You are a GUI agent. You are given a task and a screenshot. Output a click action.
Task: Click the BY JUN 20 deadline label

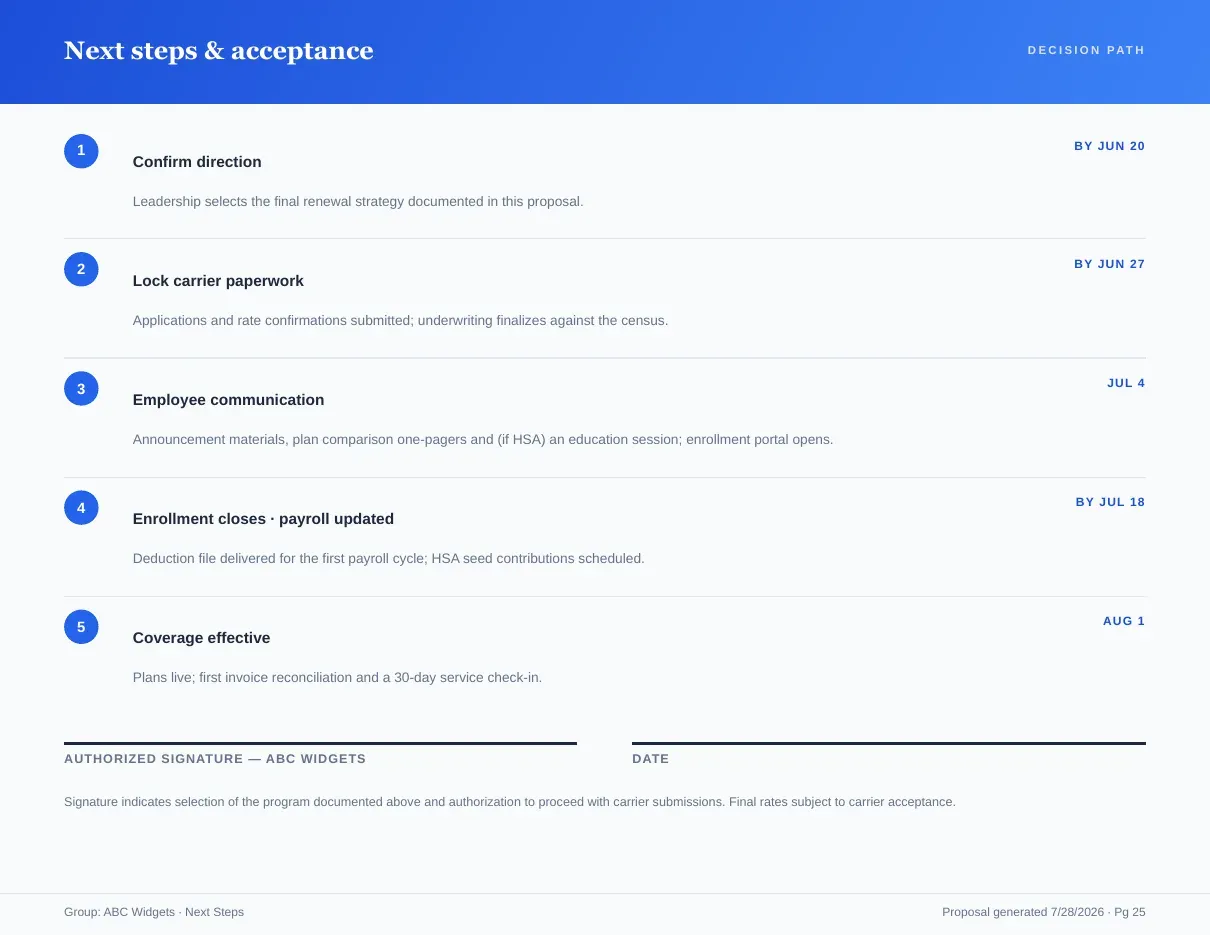pyautogui.click(x=1109, y=146)
